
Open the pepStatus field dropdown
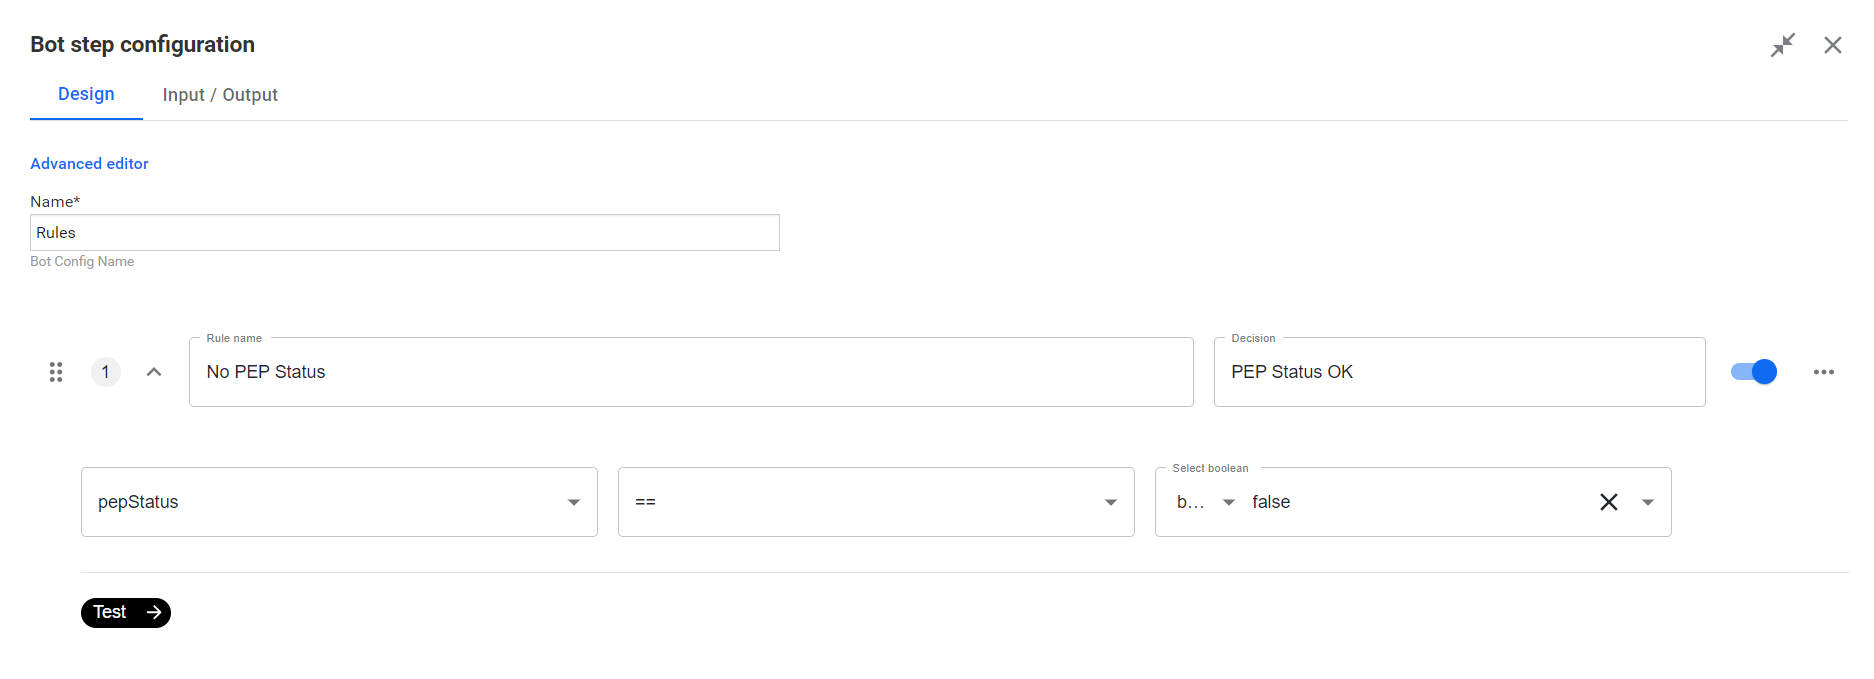[x=339, y=502]
